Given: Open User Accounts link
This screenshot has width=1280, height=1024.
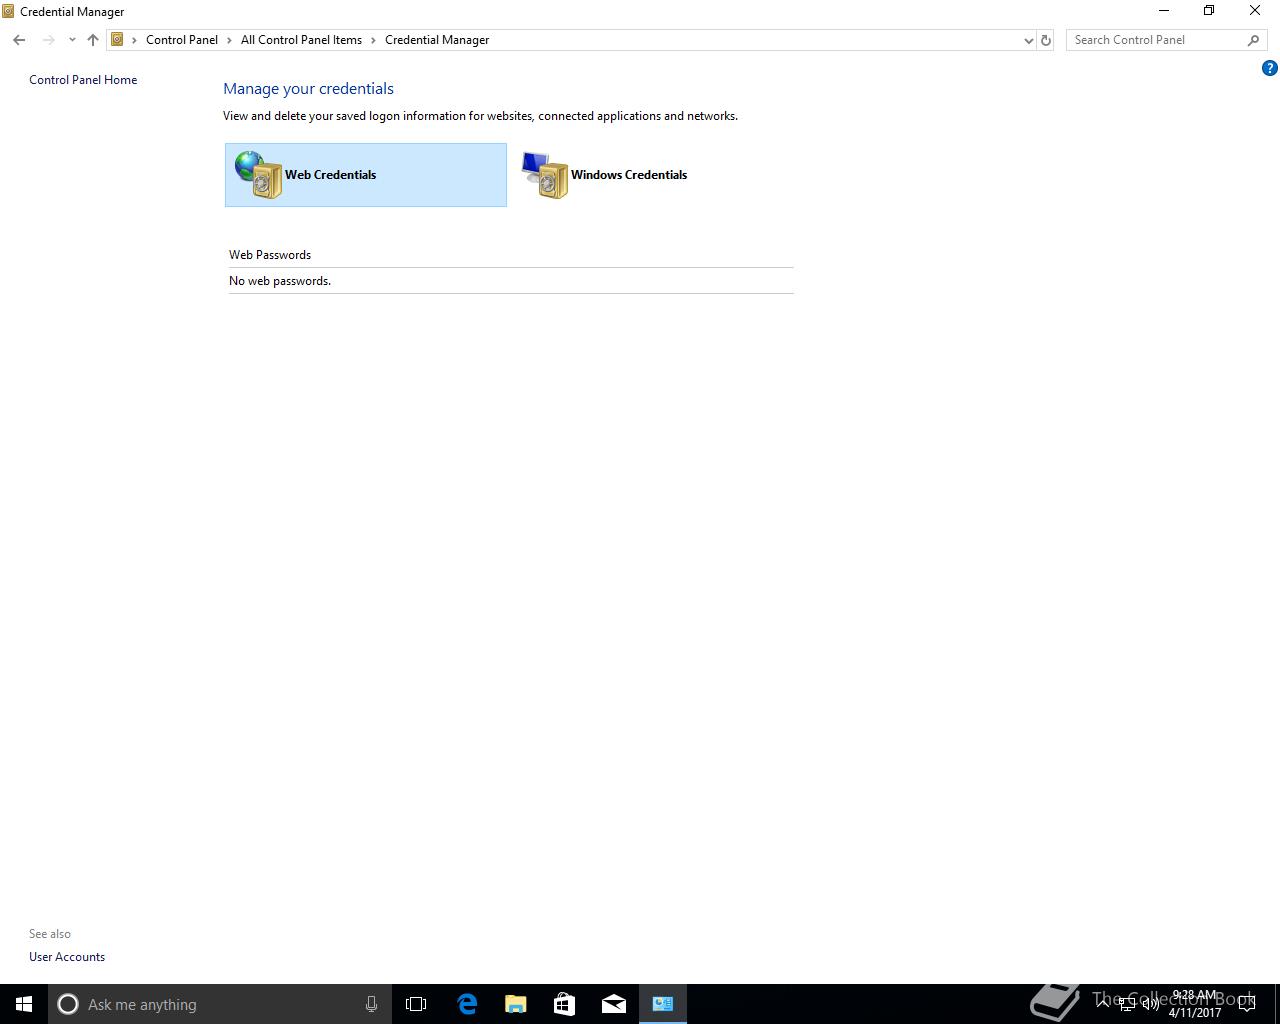Looking at the screenshot, I should [67, 957].
